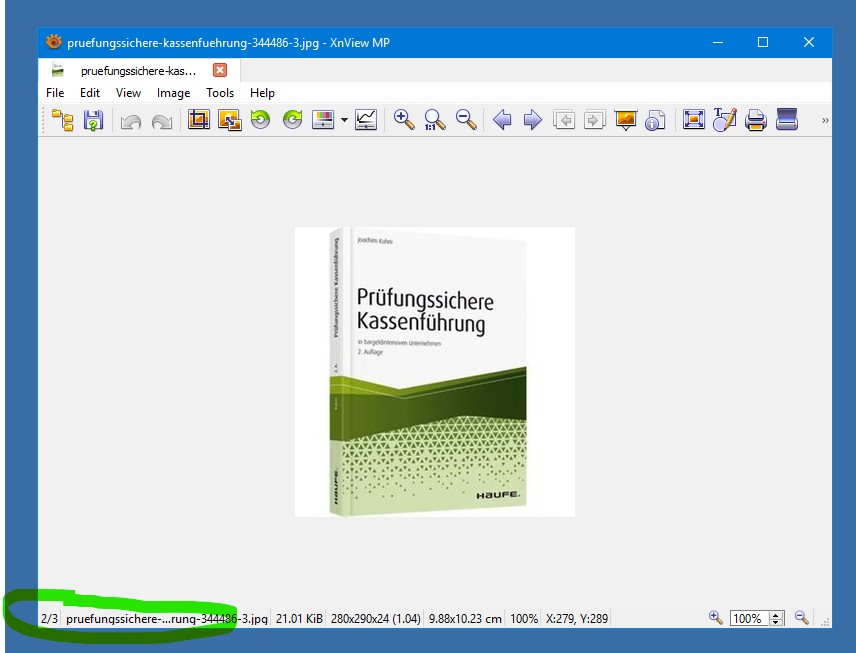
Task: Set zoom to 1:1 actual size
Action: point(435,120)
